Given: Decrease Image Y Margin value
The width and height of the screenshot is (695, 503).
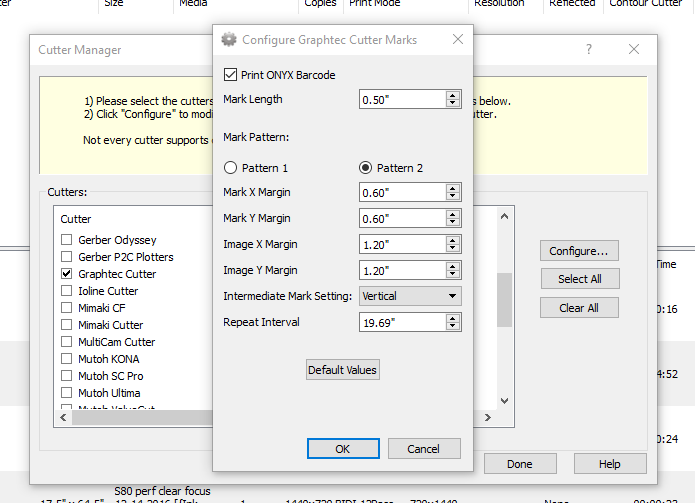Looking at the screenshot, I should coord(453,274).
